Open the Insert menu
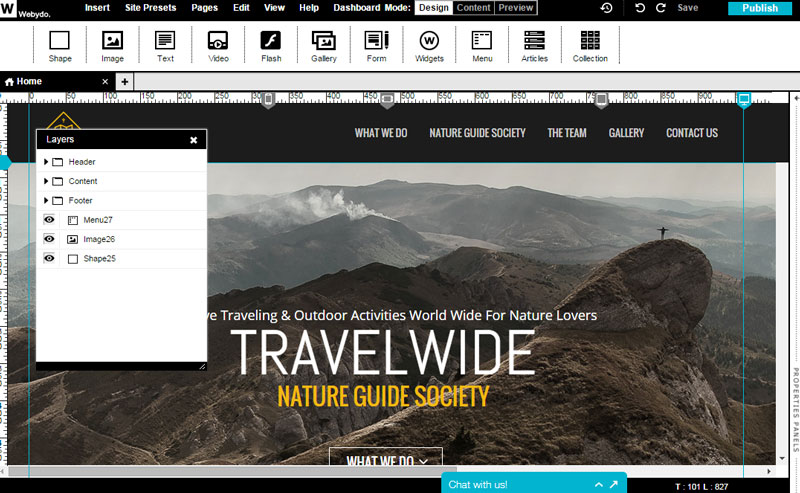The width and height of the screenshot is (800, 493). point(97,8)
